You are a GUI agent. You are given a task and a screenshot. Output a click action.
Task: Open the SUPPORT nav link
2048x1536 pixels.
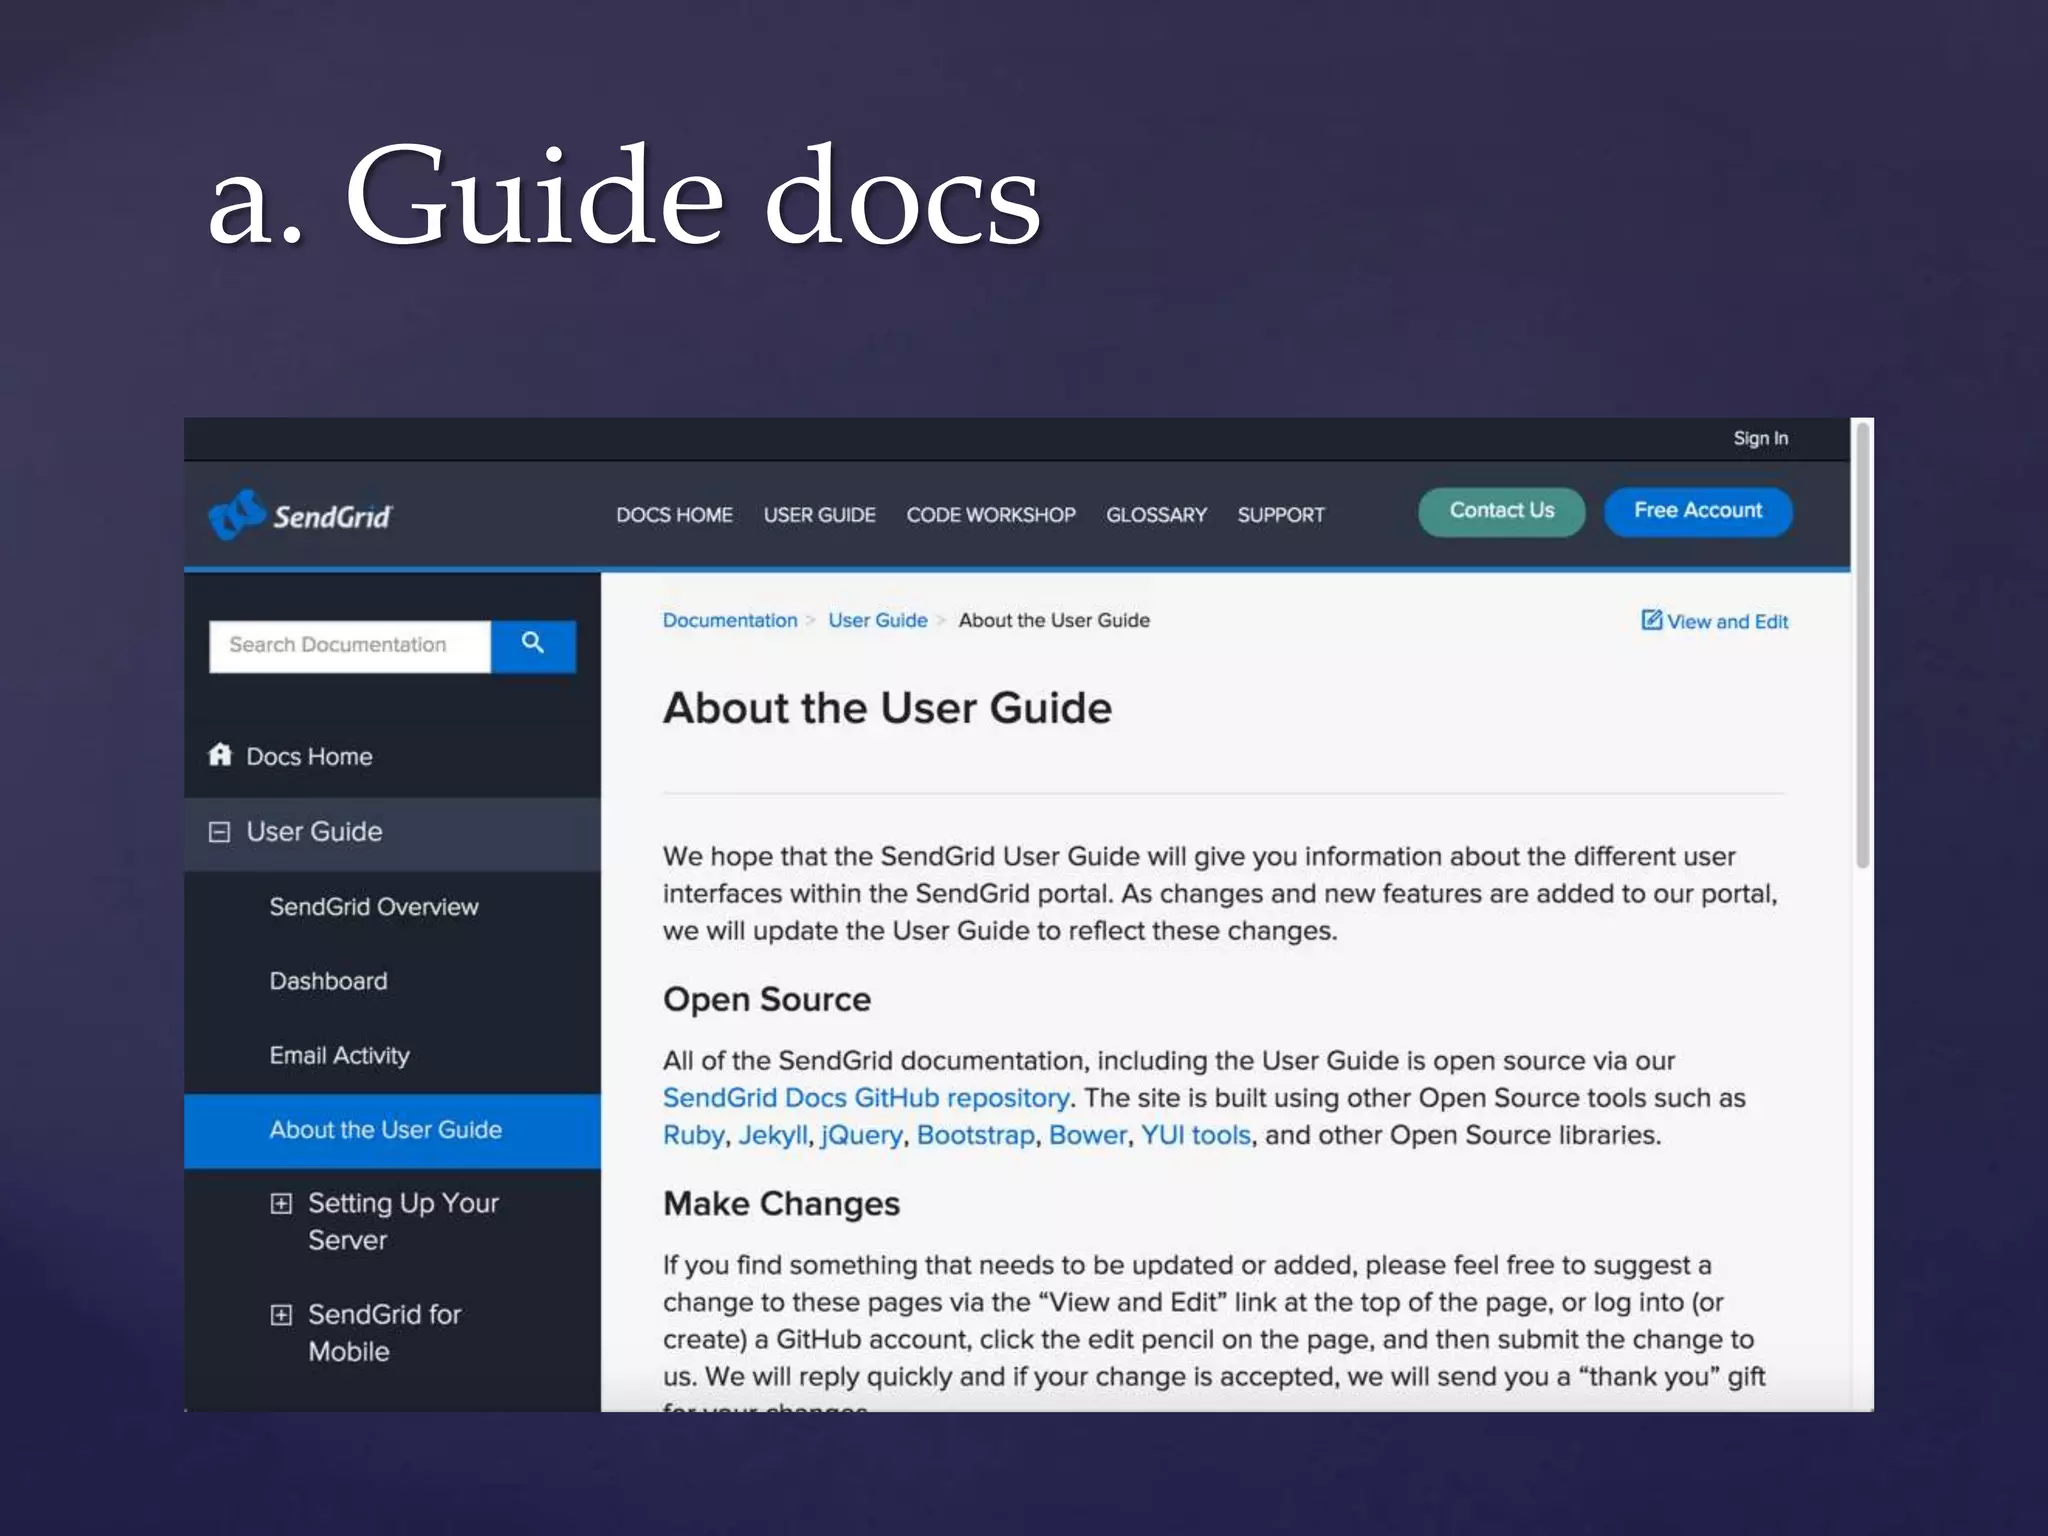click(x=1280, y=515)
